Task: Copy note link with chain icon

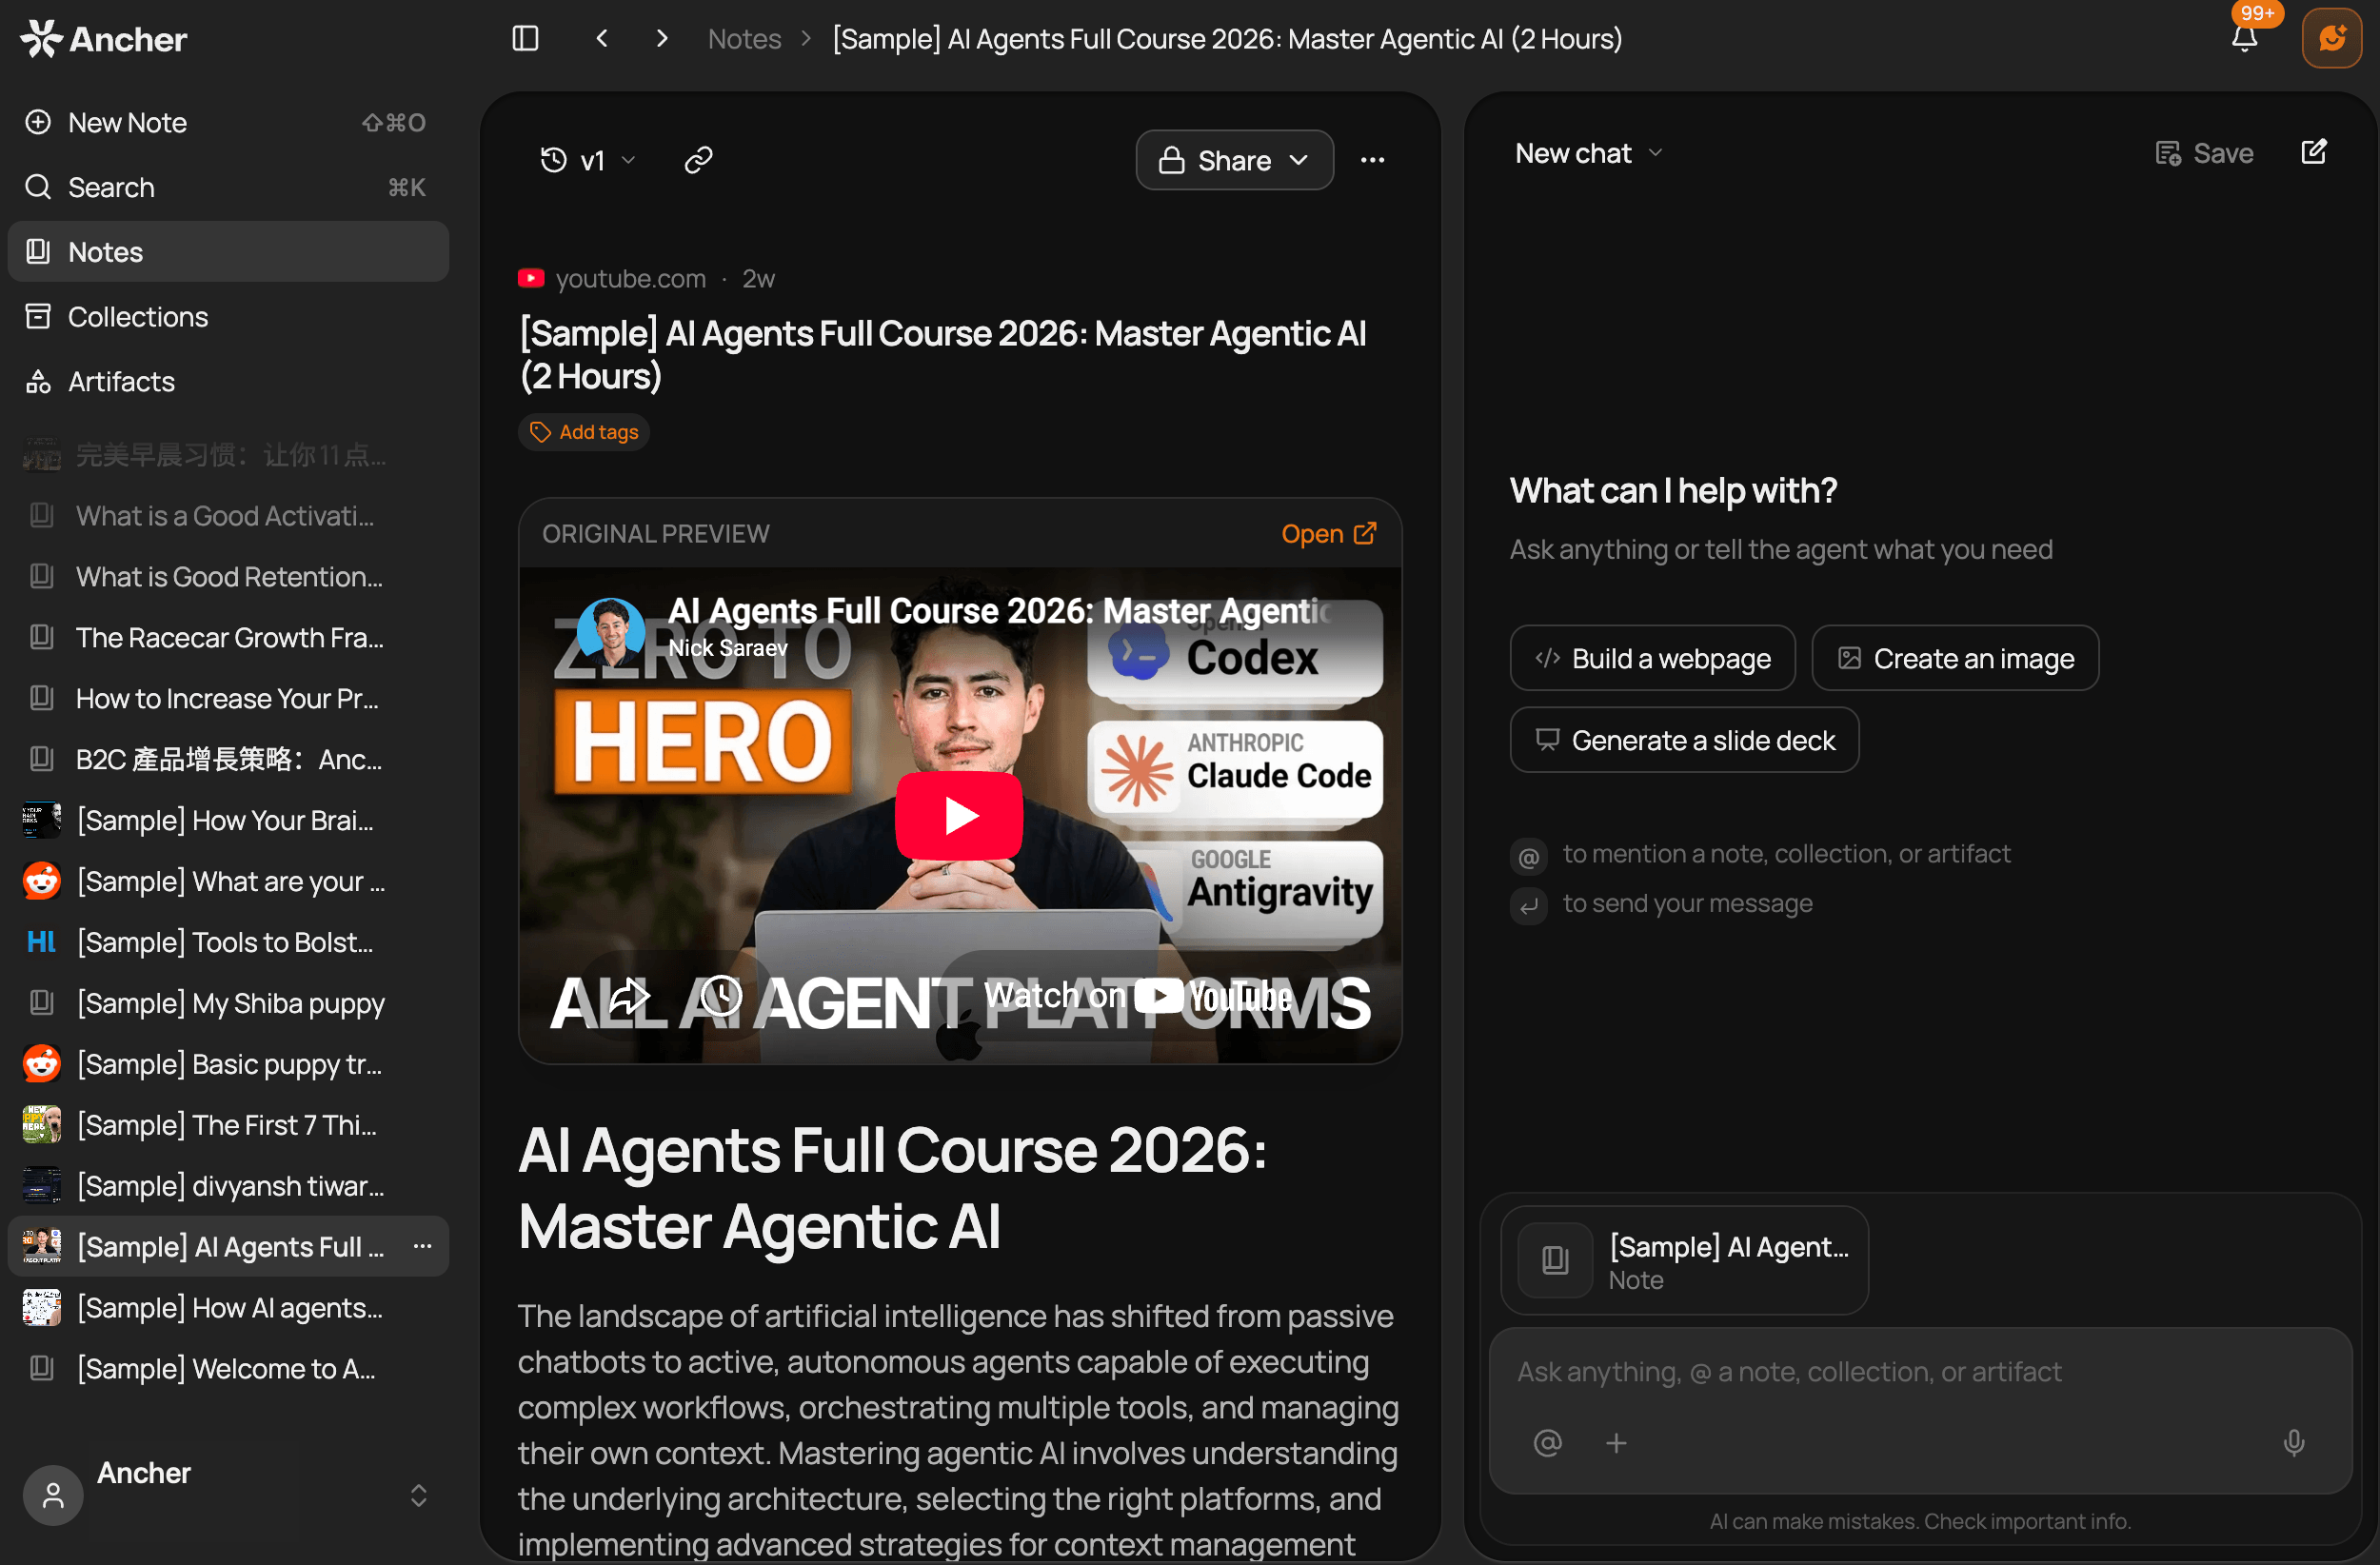Action: [x=698, y=160]
